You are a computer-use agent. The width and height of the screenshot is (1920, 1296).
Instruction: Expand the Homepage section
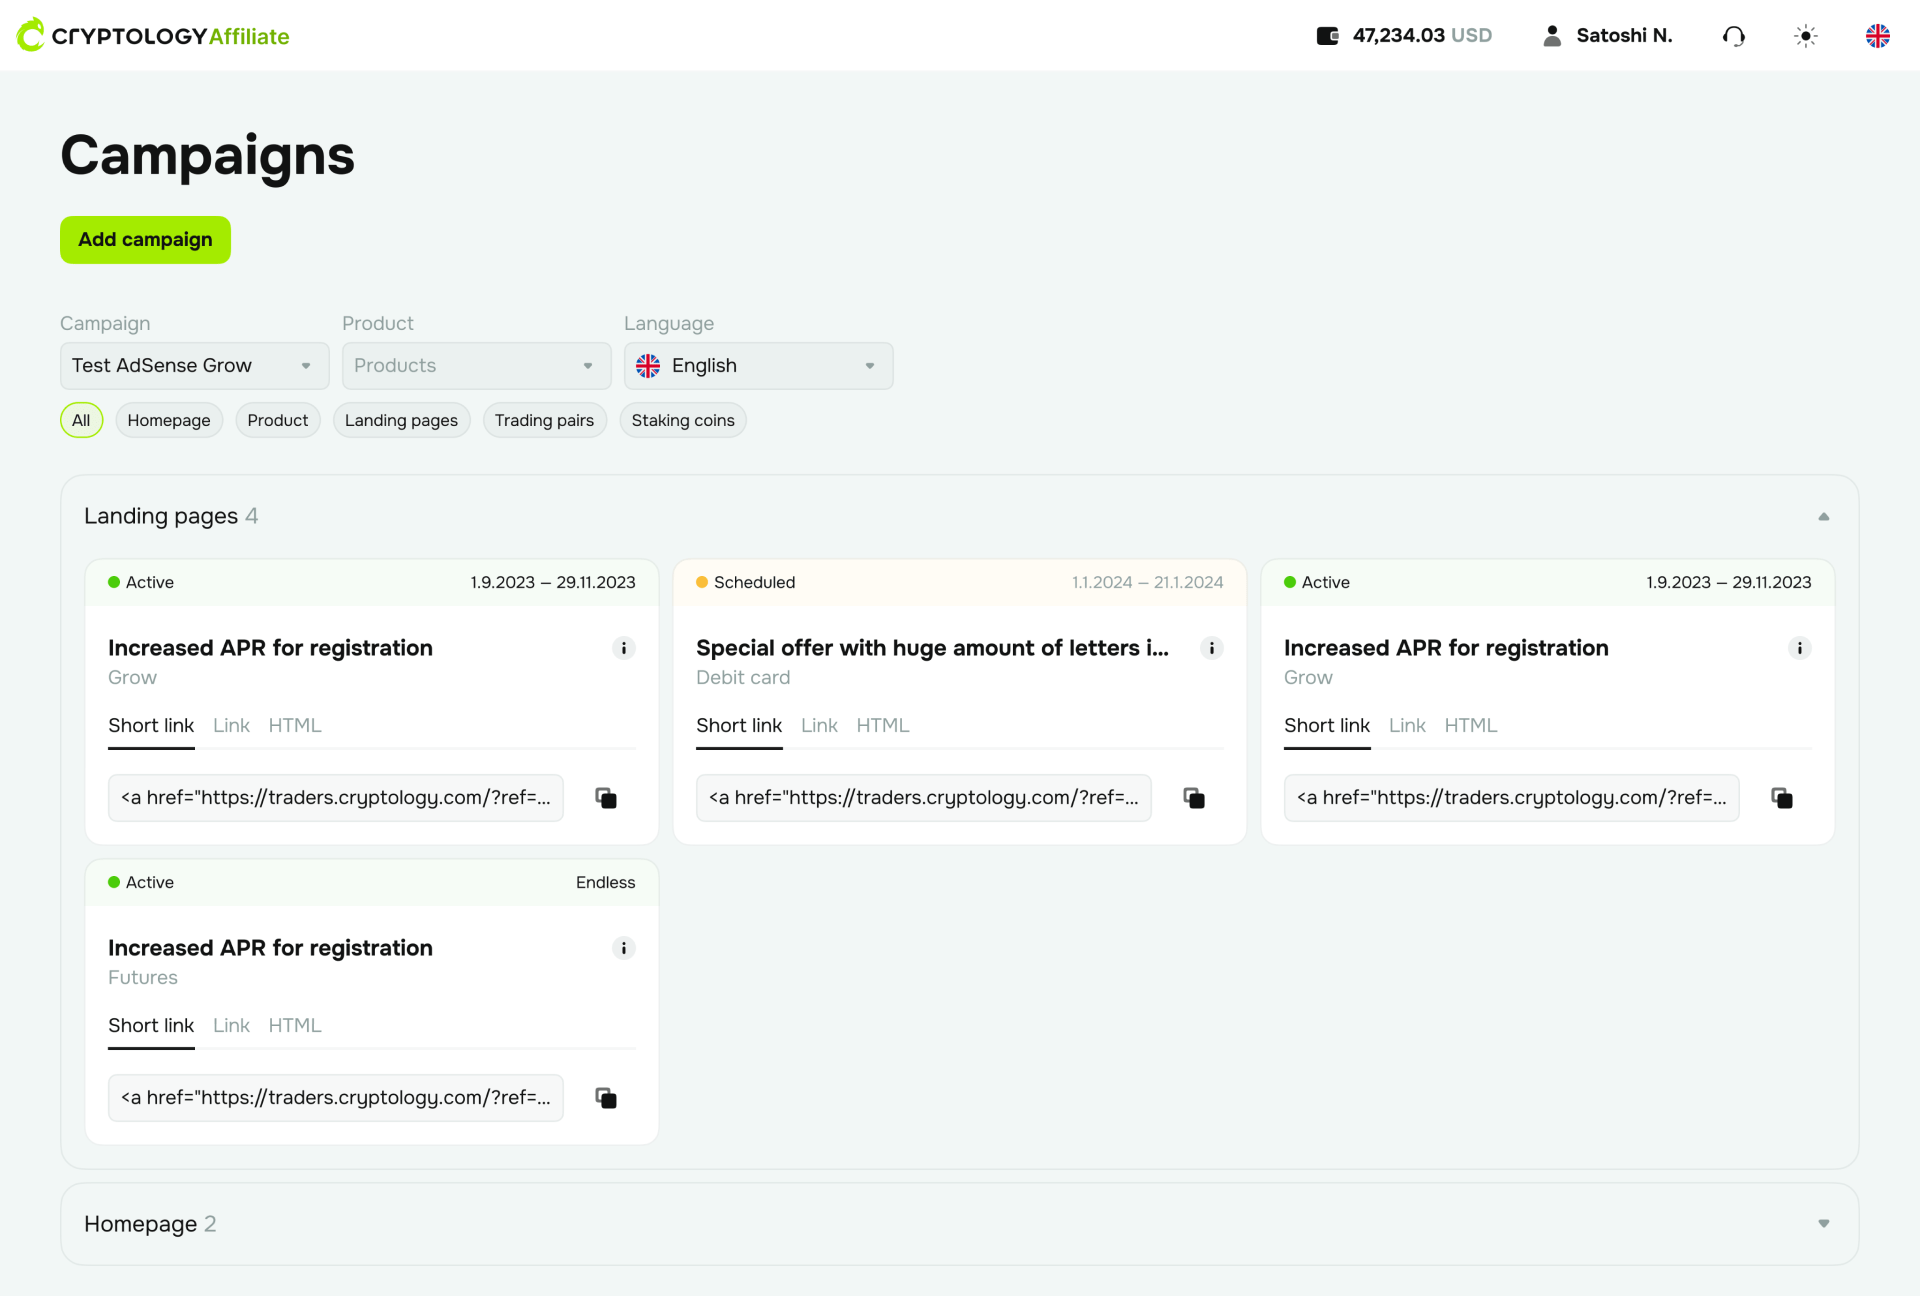point(1824,1224)
